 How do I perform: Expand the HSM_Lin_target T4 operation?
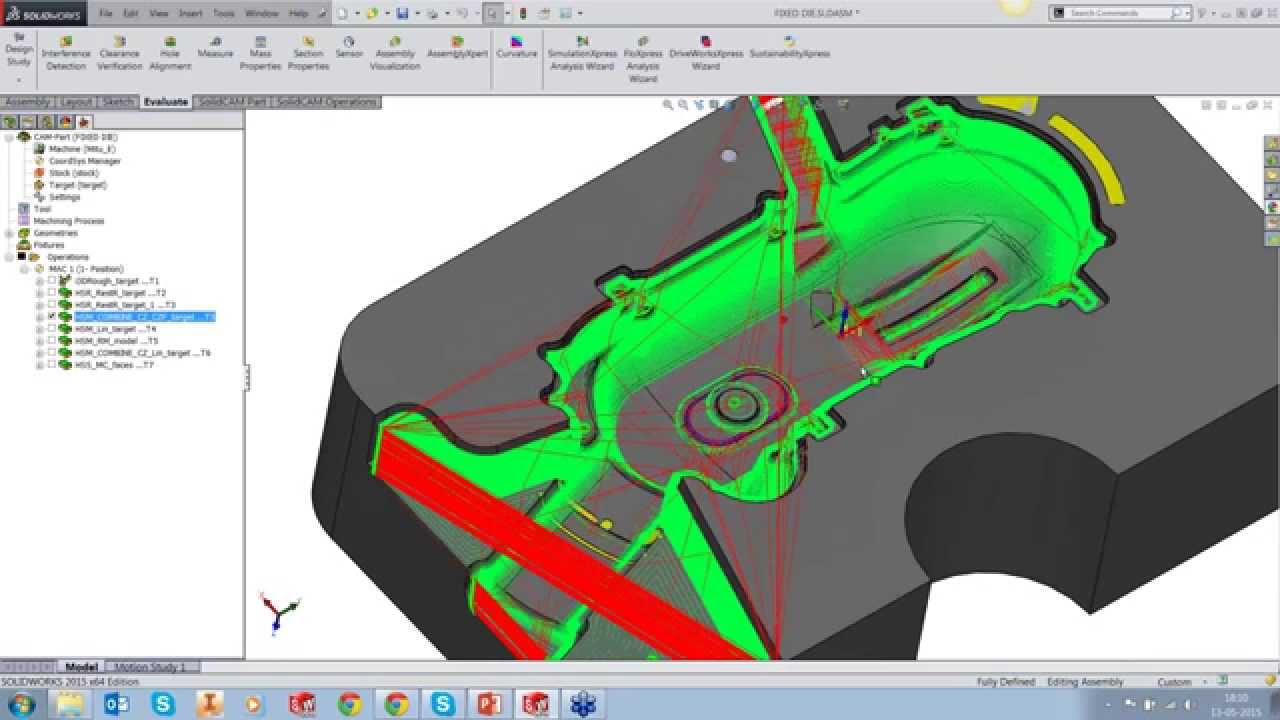(40, 329)
